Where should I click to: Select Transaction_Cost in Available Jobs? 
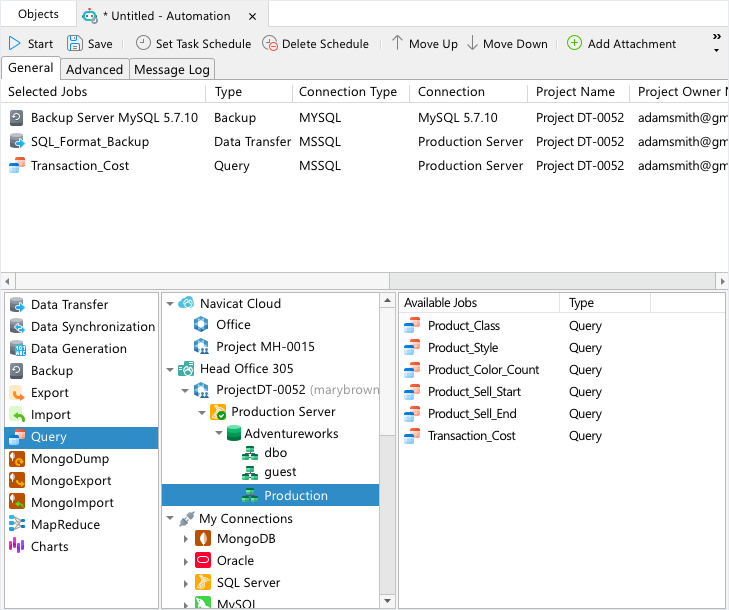[562, 436]
